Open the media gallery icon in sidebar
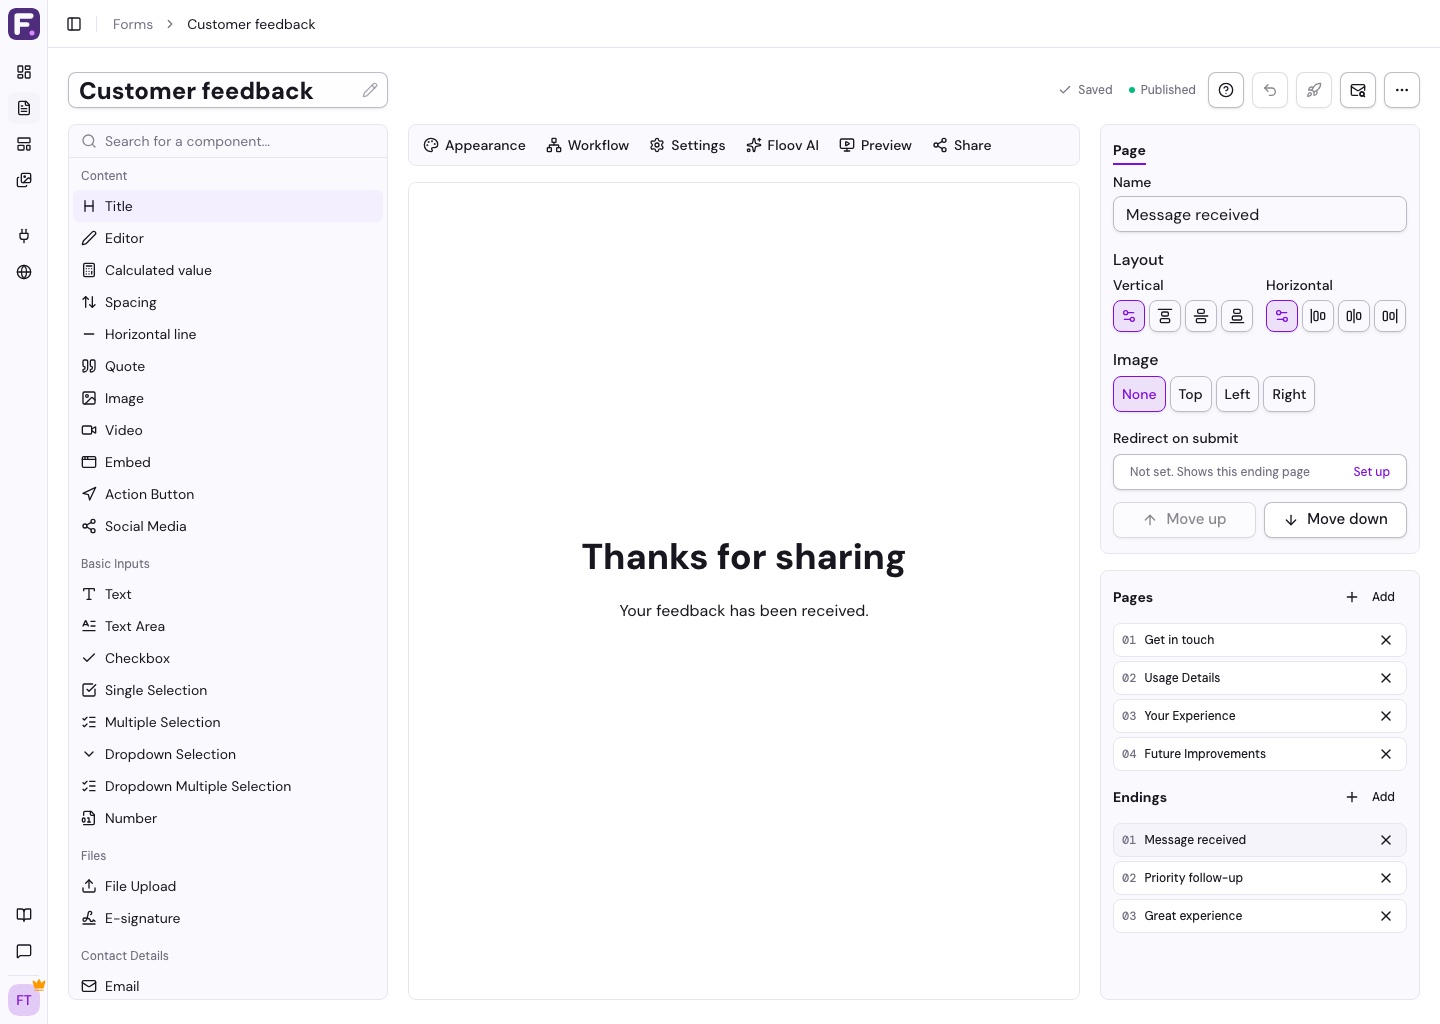Image resolution: width=1440 pixels, height=1024 pixels. 24,180
